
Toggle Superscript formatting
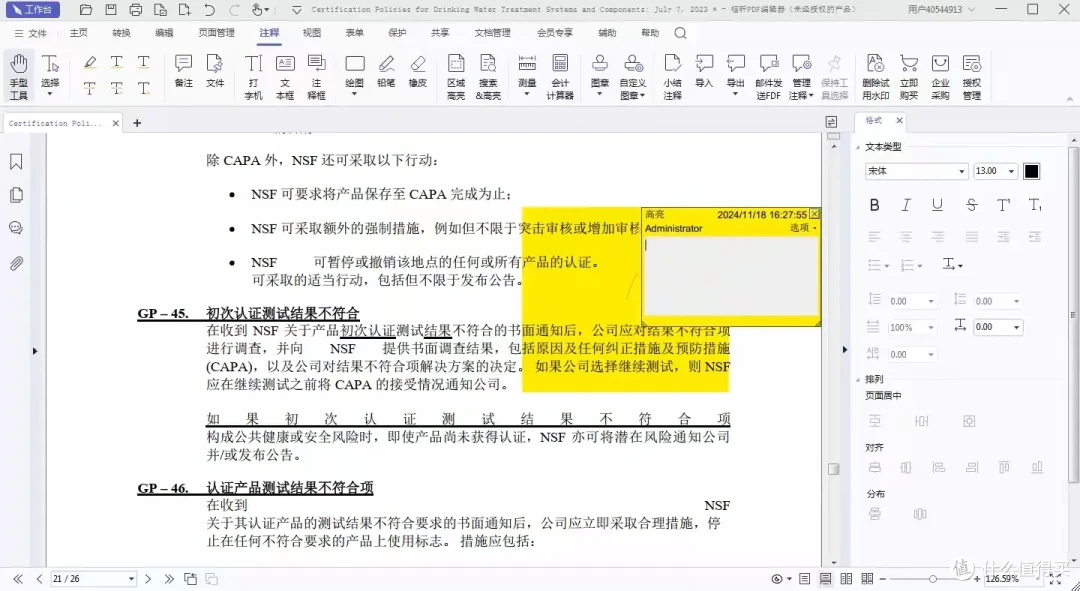pyautogui.click(x=1004, y=205)
